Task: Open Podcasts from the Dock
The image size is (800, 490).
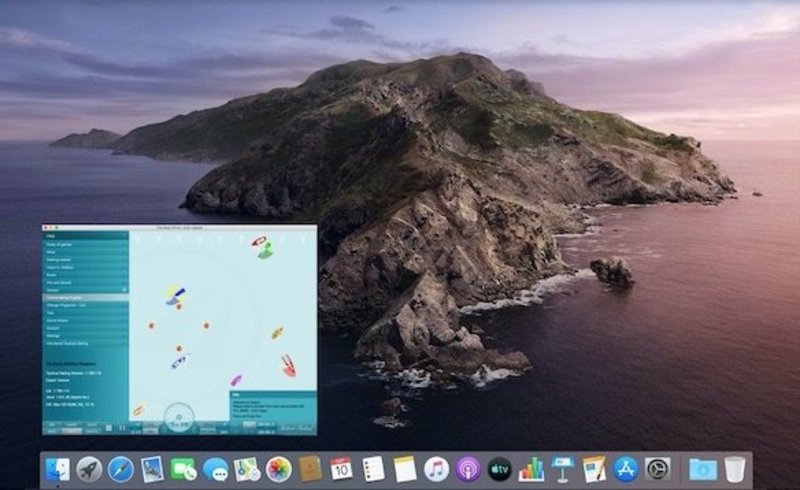Action: [468, 469]
